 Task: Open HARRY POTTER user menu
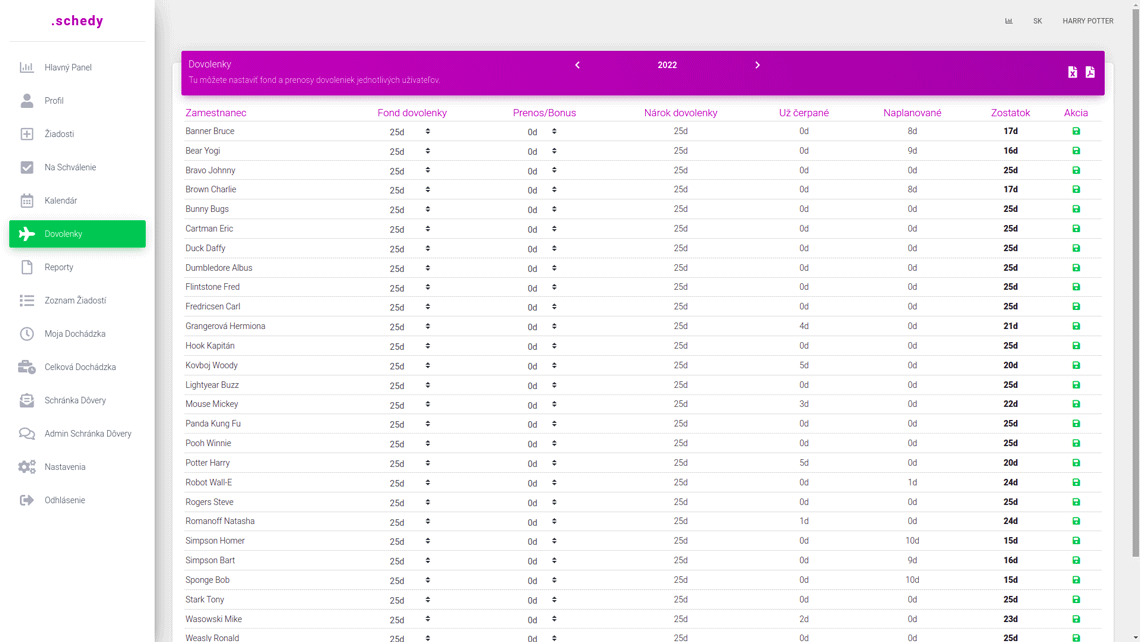pyautogui.click(x=1087, y=21)
